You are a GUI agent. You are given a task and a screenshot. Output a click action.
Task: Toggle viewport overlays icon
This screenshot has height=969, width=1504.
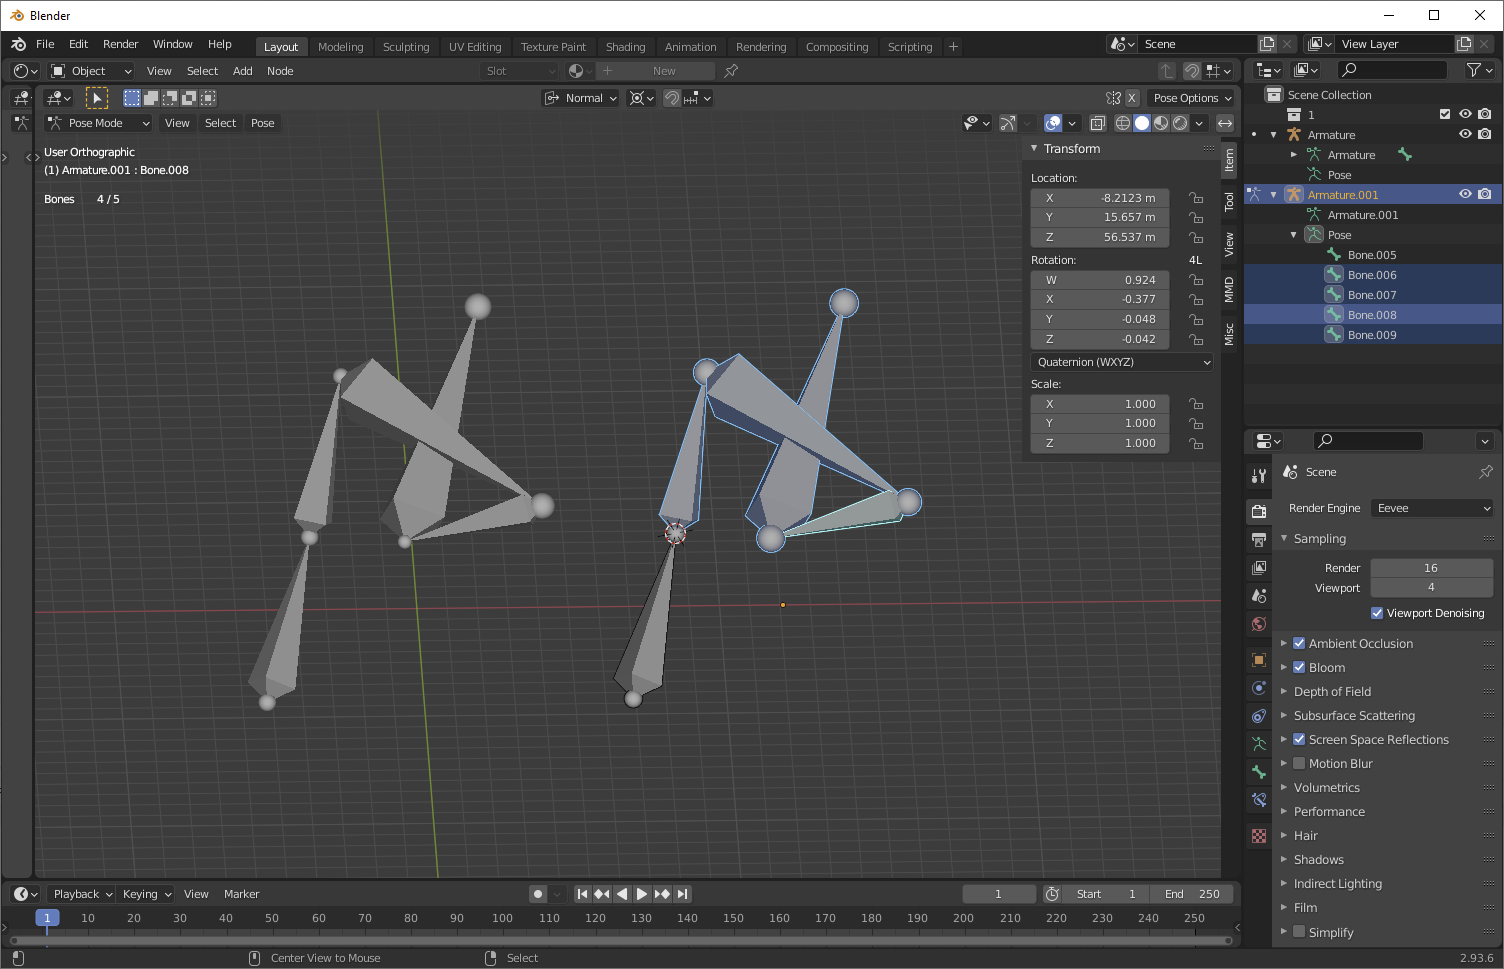tap(1053, 123)
